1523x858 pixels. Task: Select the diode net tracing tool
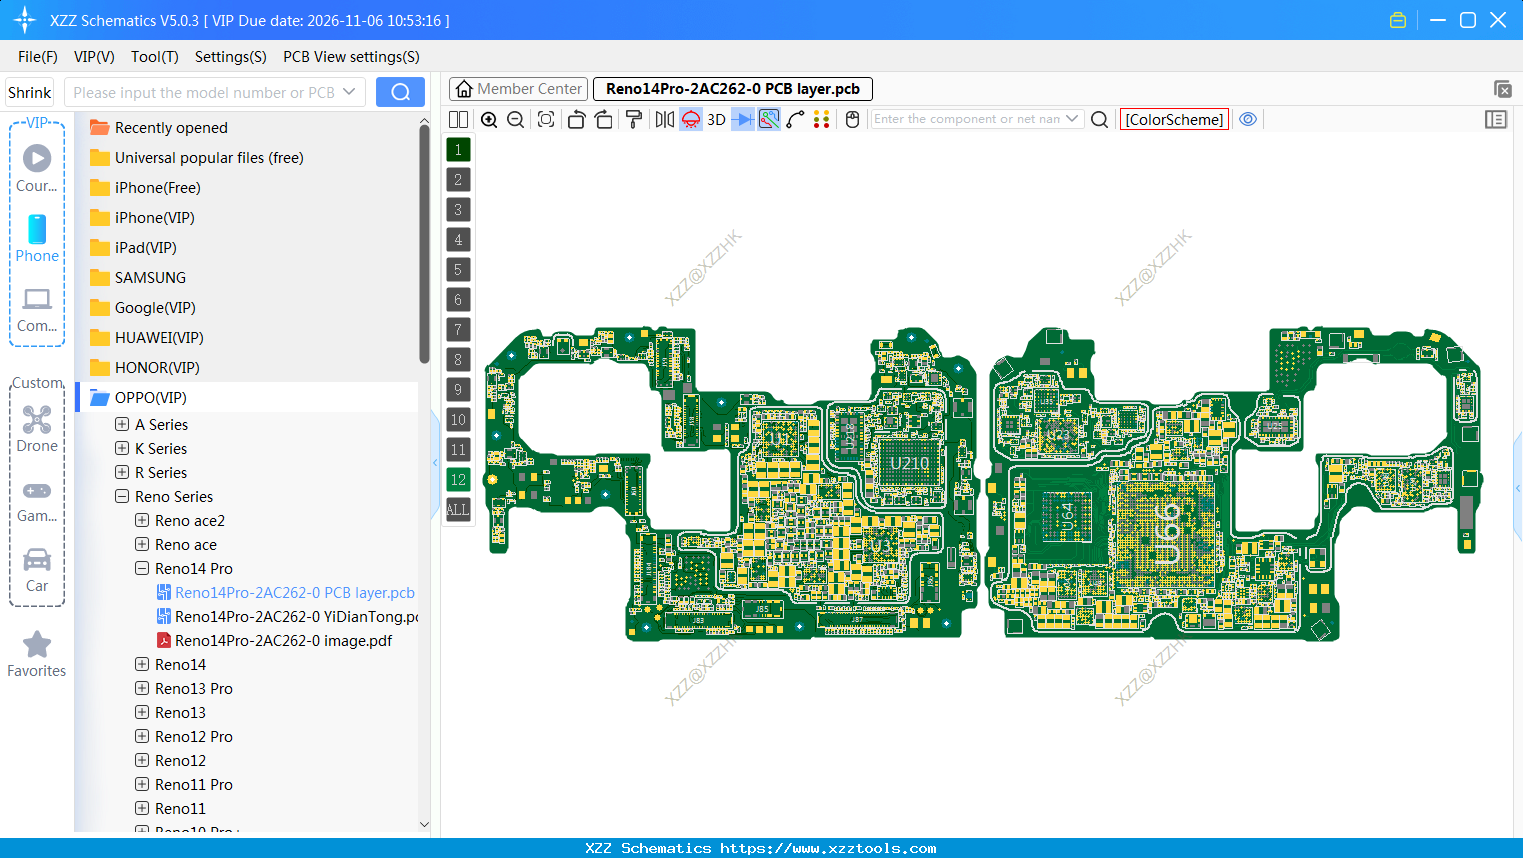pos(744,119)
